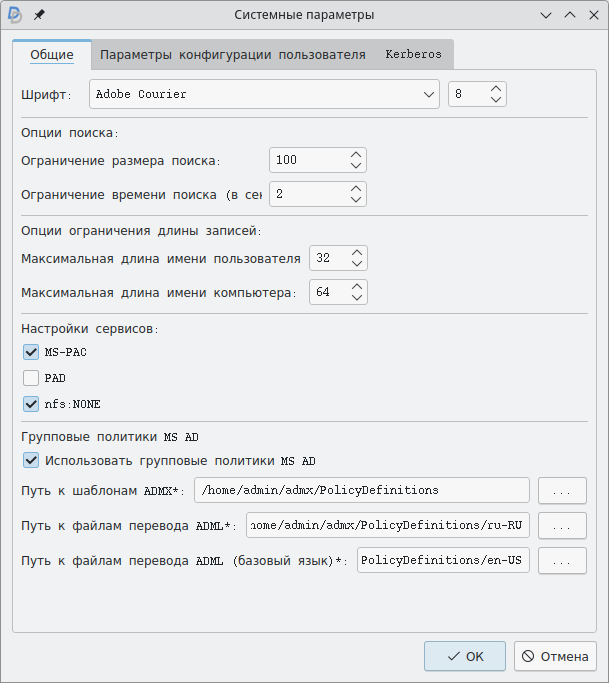609x683 pixels.
Task: Switch to the Kerberos tab
Action: click(x=413, y=54)
